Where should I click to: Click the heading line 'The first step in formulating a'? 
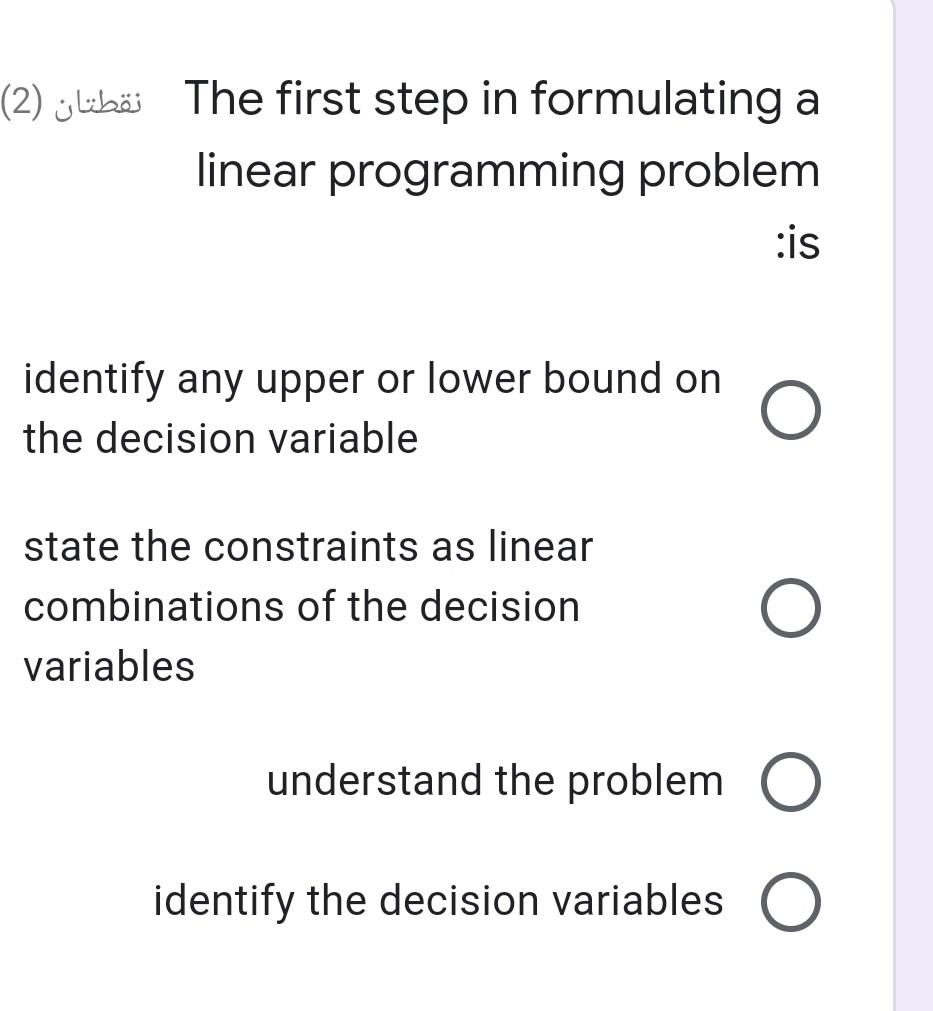(x=502, y=99)
